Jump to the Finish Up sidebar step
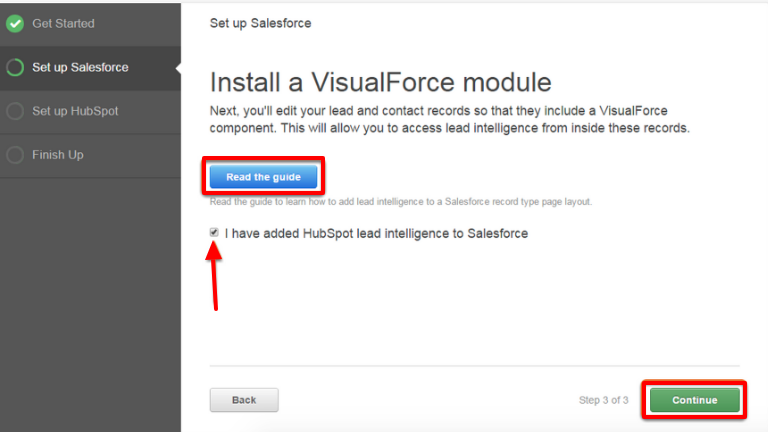 coord(57,155)
